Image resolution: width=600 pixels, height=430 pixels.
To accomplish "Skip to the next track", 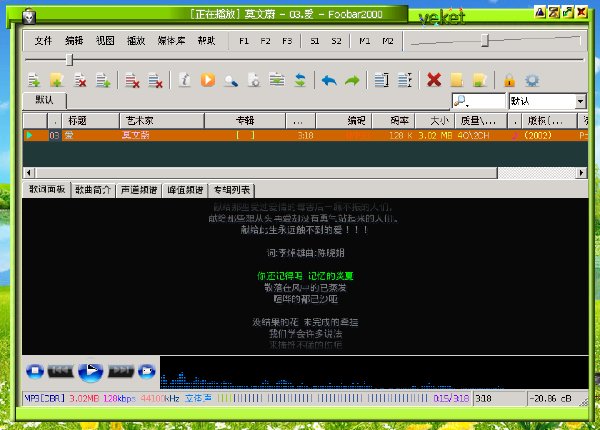I will [x=121, y=370].
